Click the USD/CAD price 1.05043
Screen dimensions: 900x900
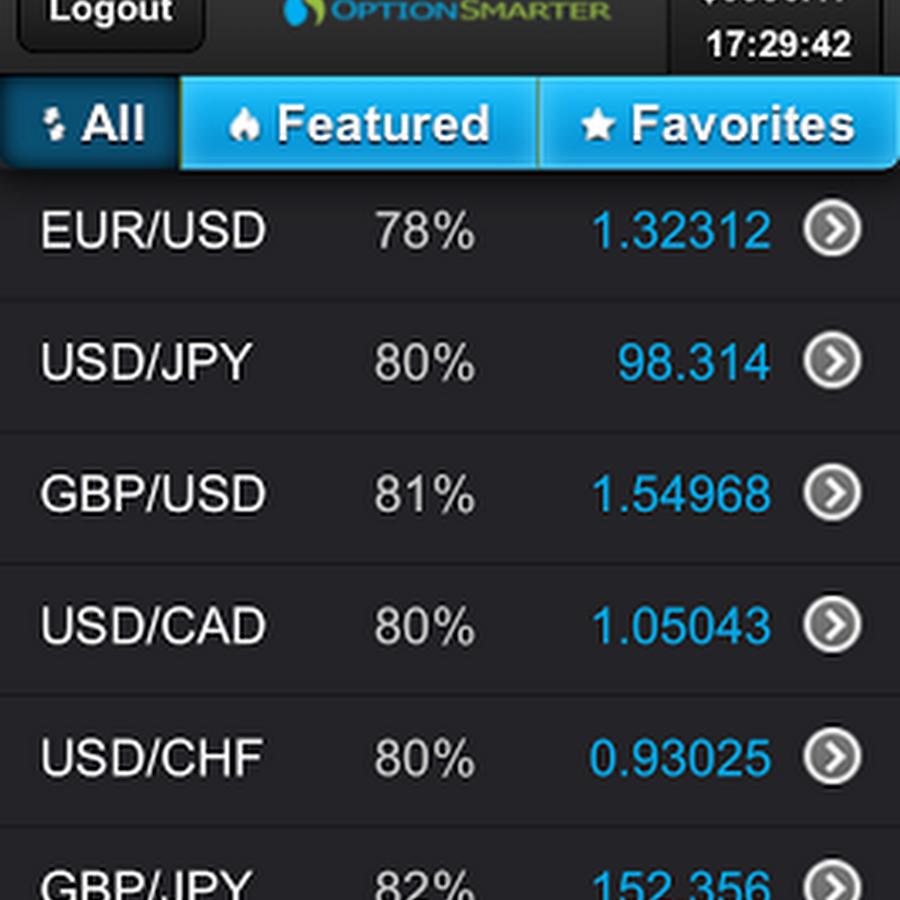point(681,626)
